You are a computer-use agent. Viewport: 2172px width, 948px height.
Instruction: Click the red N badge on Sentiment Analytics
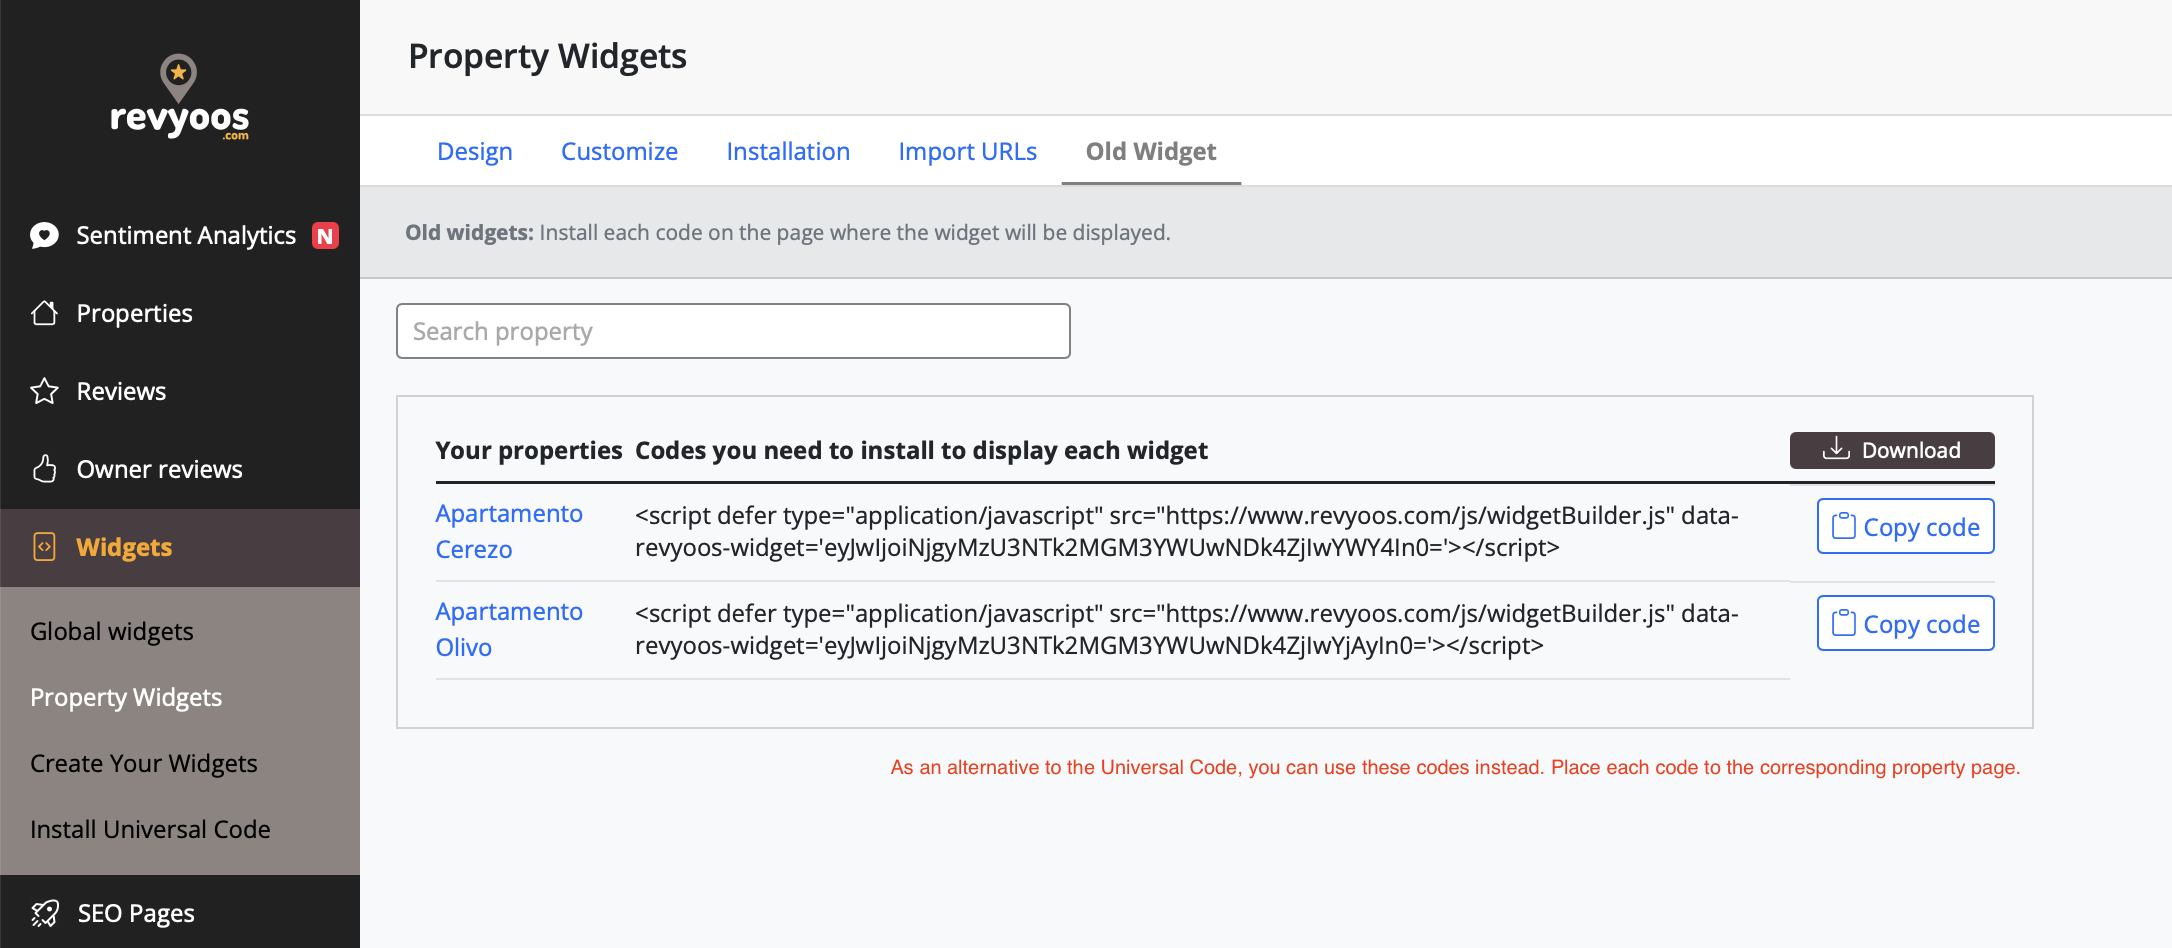(x=325, y=235)
